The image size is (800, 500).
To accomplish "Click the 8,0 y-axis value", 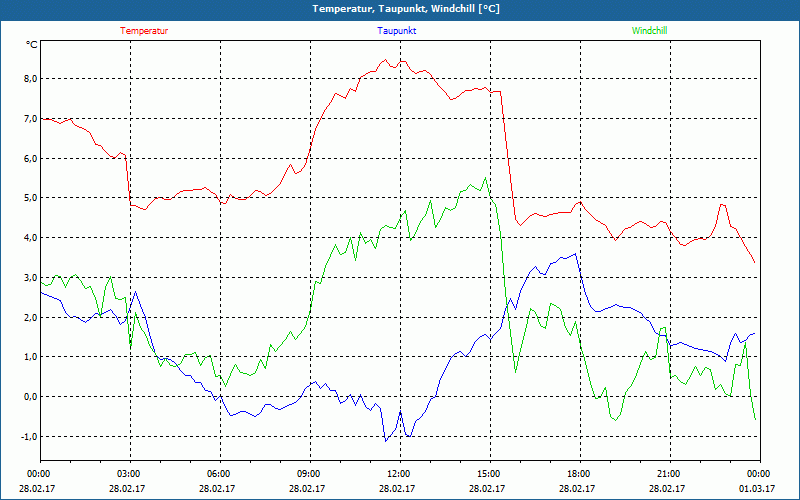I will pos(31,79).
